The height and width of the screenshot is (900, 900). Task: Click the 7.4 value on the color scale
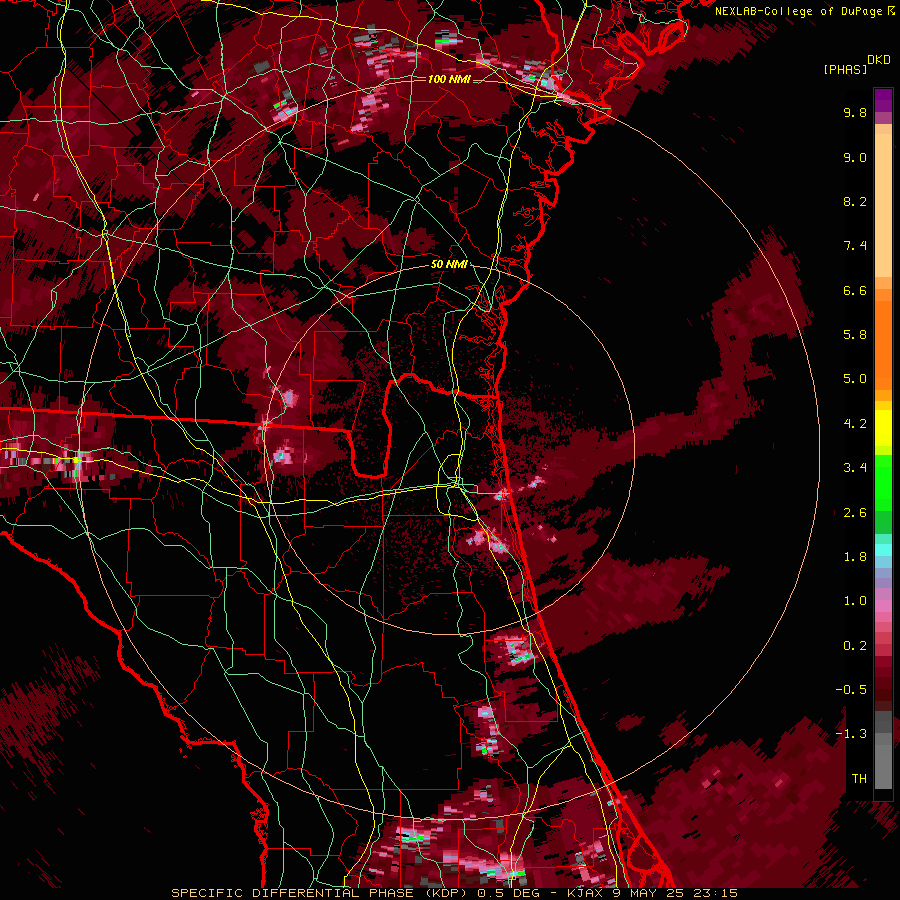(x=855, y=246)
